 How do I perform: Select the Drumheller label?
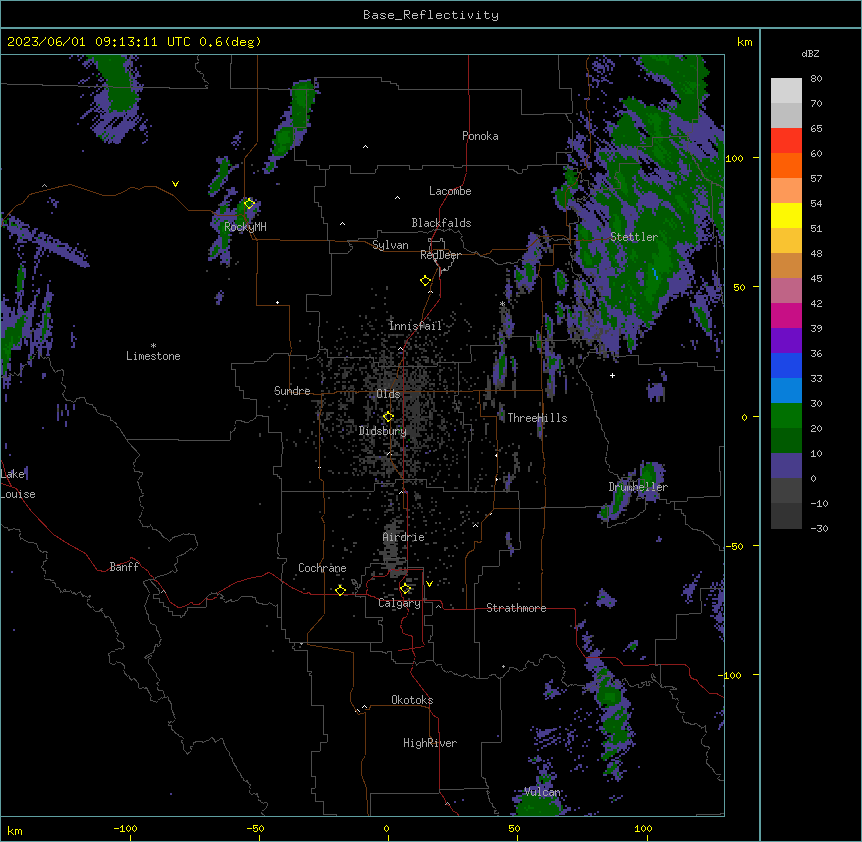[x=638, y=487]
